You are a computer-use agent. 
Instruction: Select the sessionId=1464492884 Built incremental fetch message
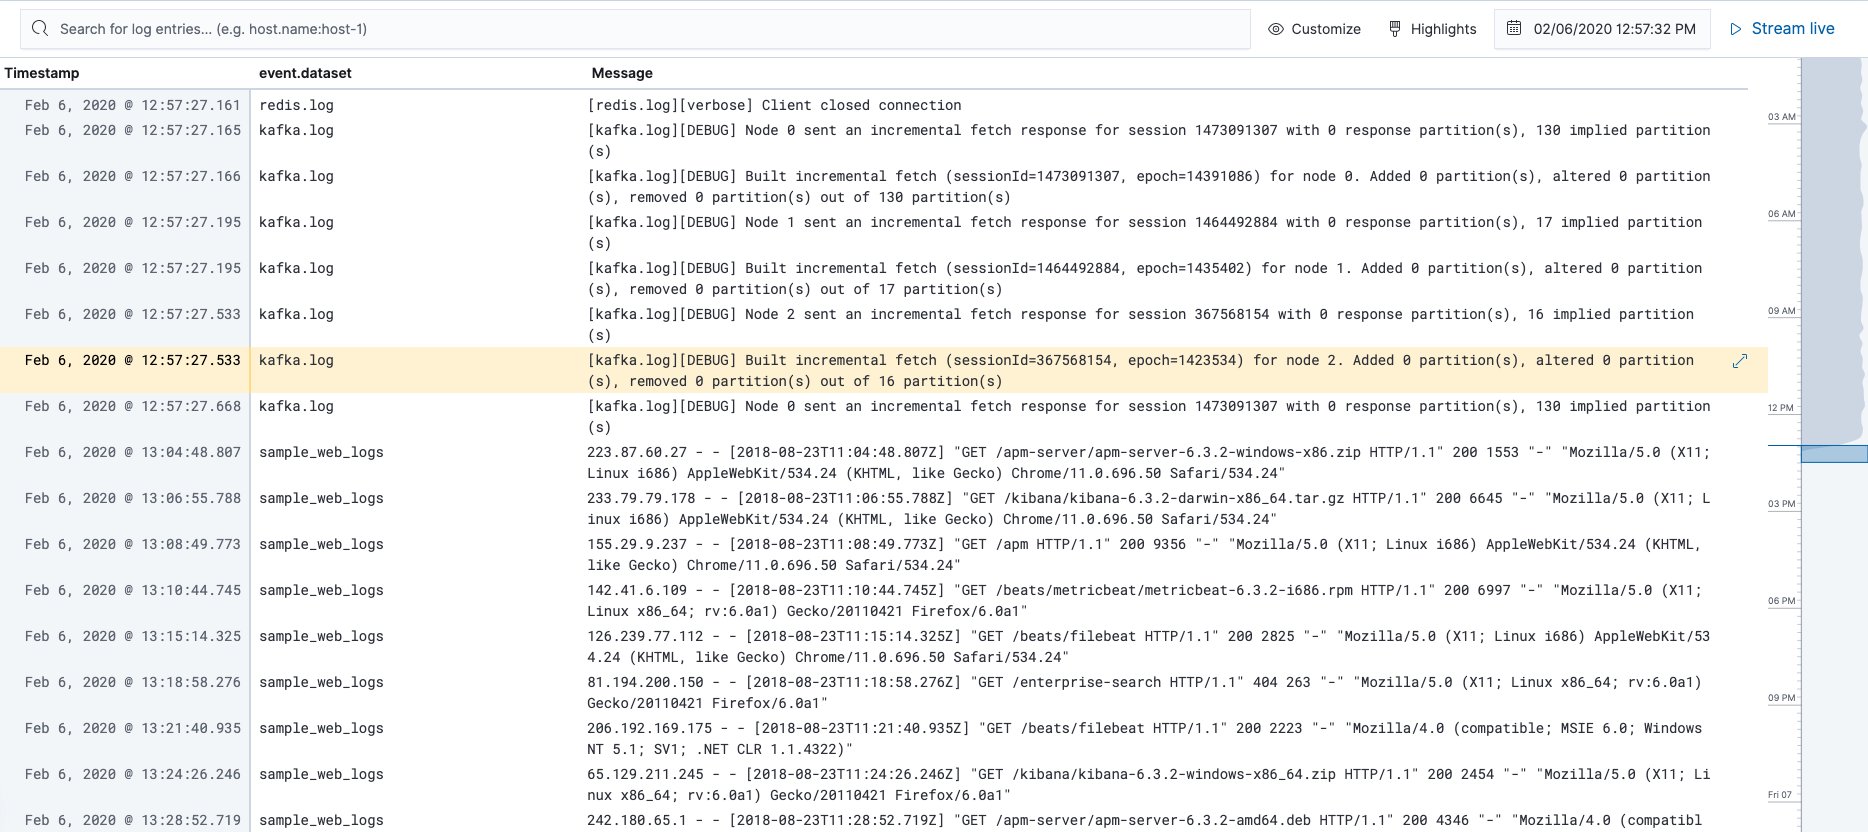coord(1144,279)
